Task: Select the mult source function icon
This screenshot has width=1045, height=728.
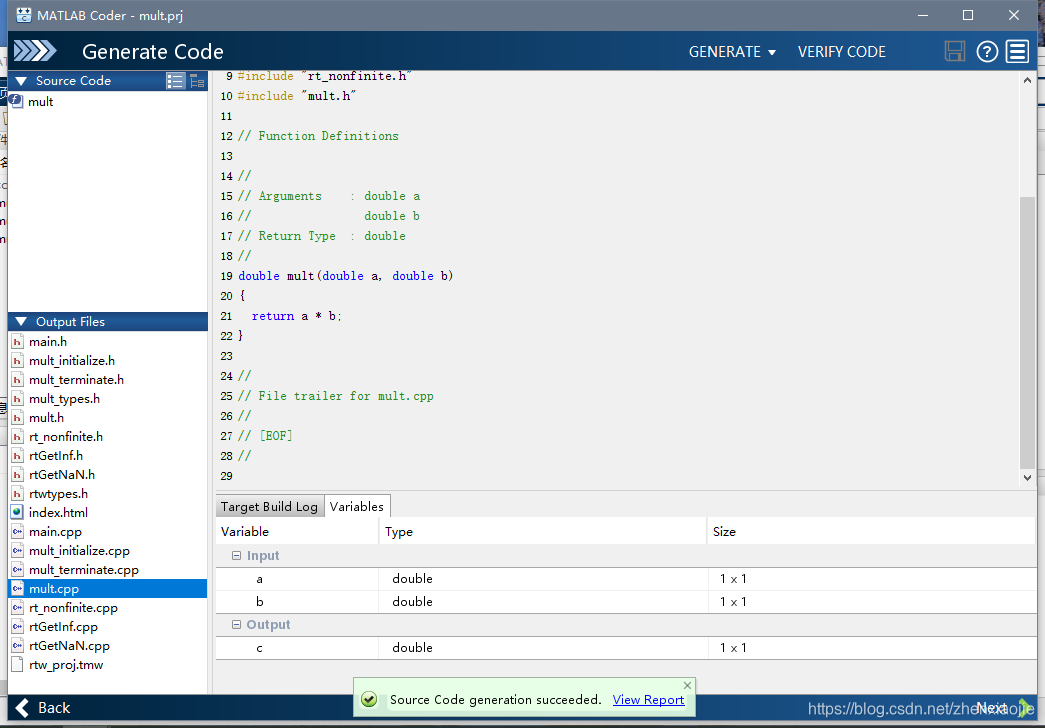Action: tap(16, 101)
